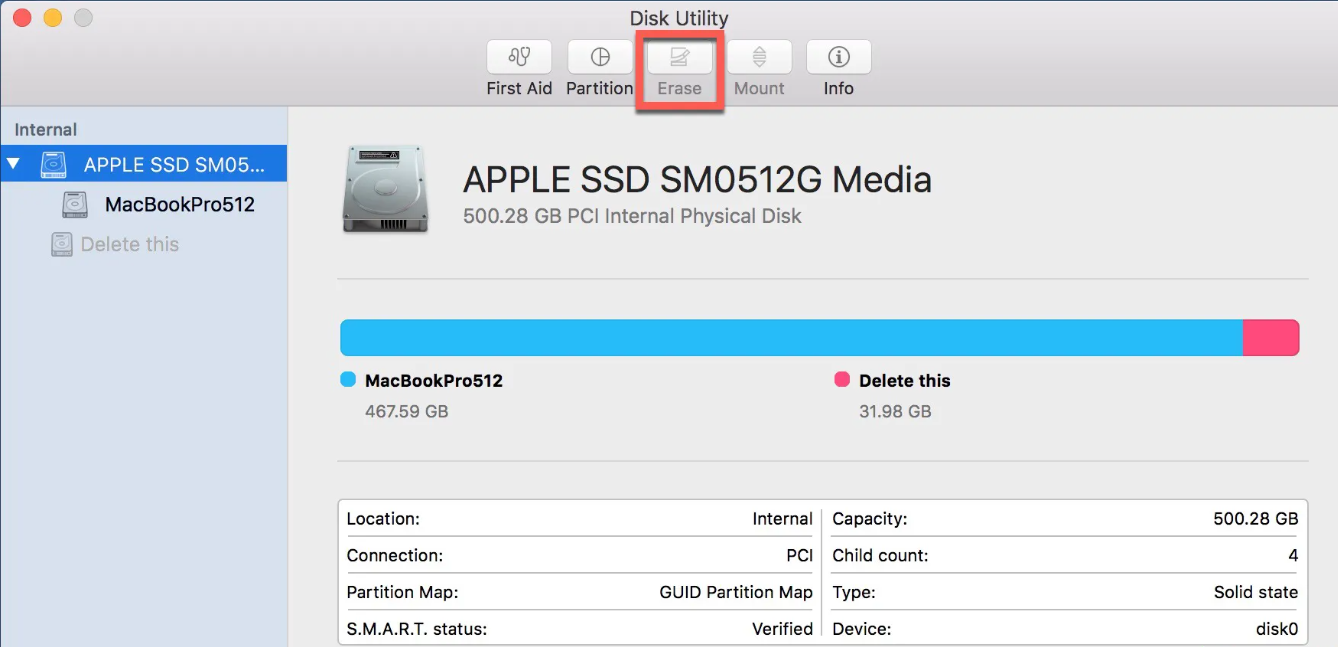Select MacBookPro512 in the sidebar
This screenshot has width=1338, height=647.
click(x=179, y=205)
